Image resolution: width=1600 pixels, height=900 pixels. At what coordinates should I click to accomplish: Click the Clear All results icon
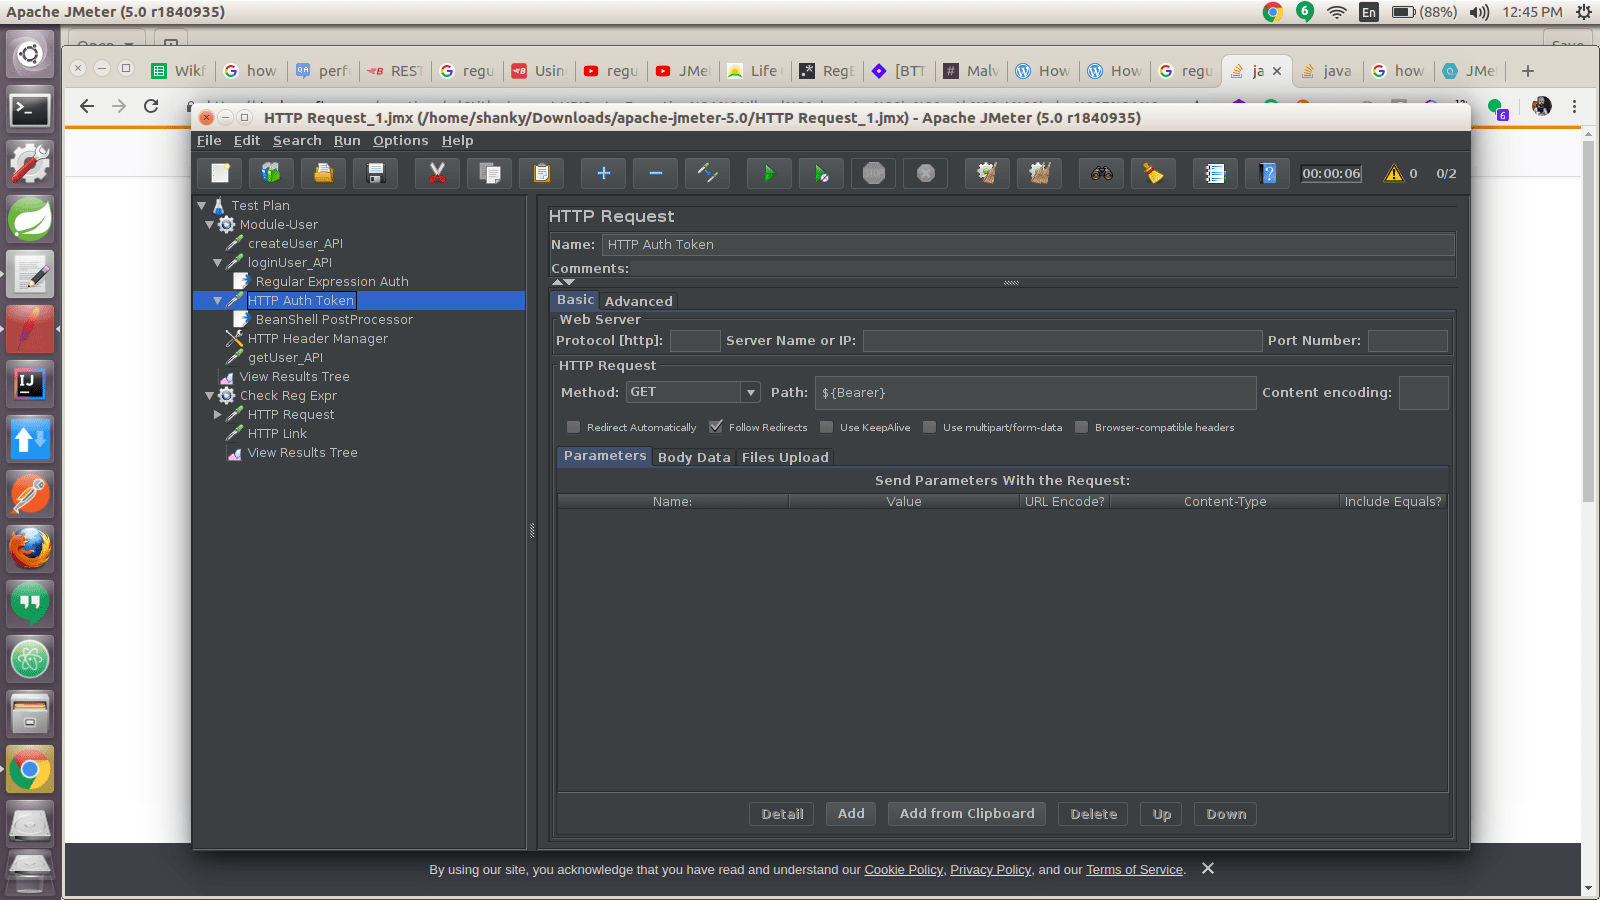[x=1040, y=173]
